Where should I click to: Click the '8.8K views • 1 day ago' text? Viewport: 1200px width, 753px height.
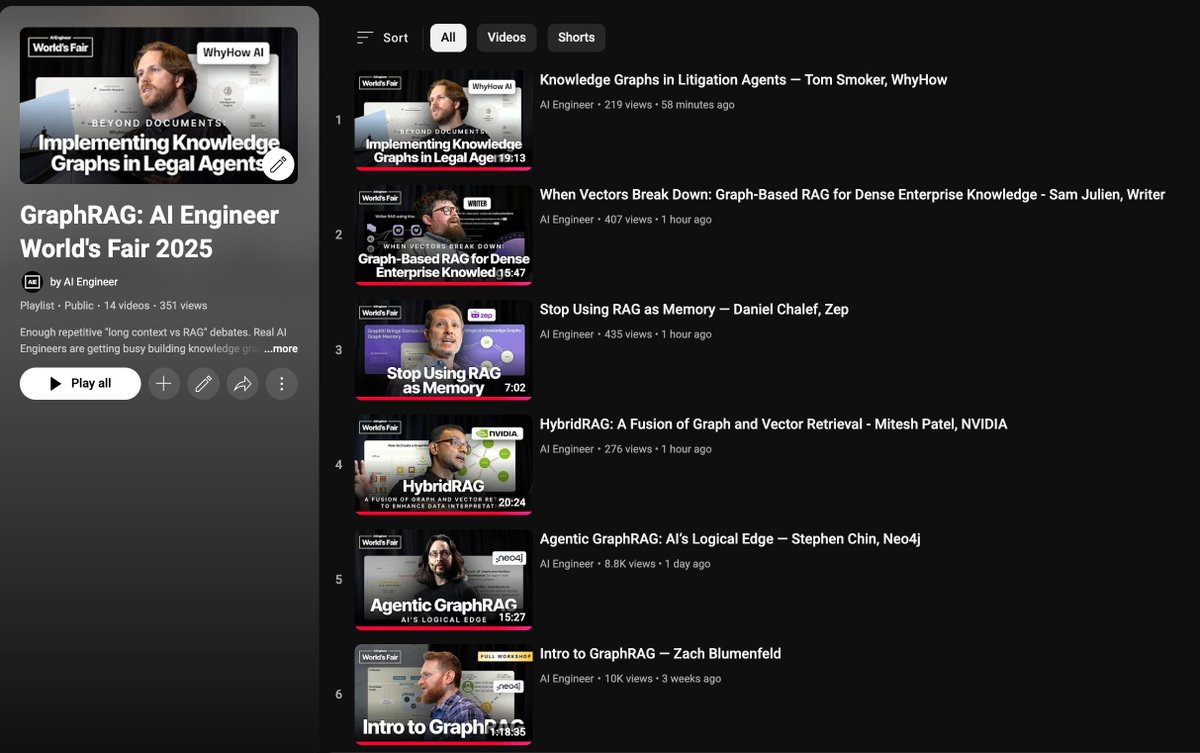[657, 564]
